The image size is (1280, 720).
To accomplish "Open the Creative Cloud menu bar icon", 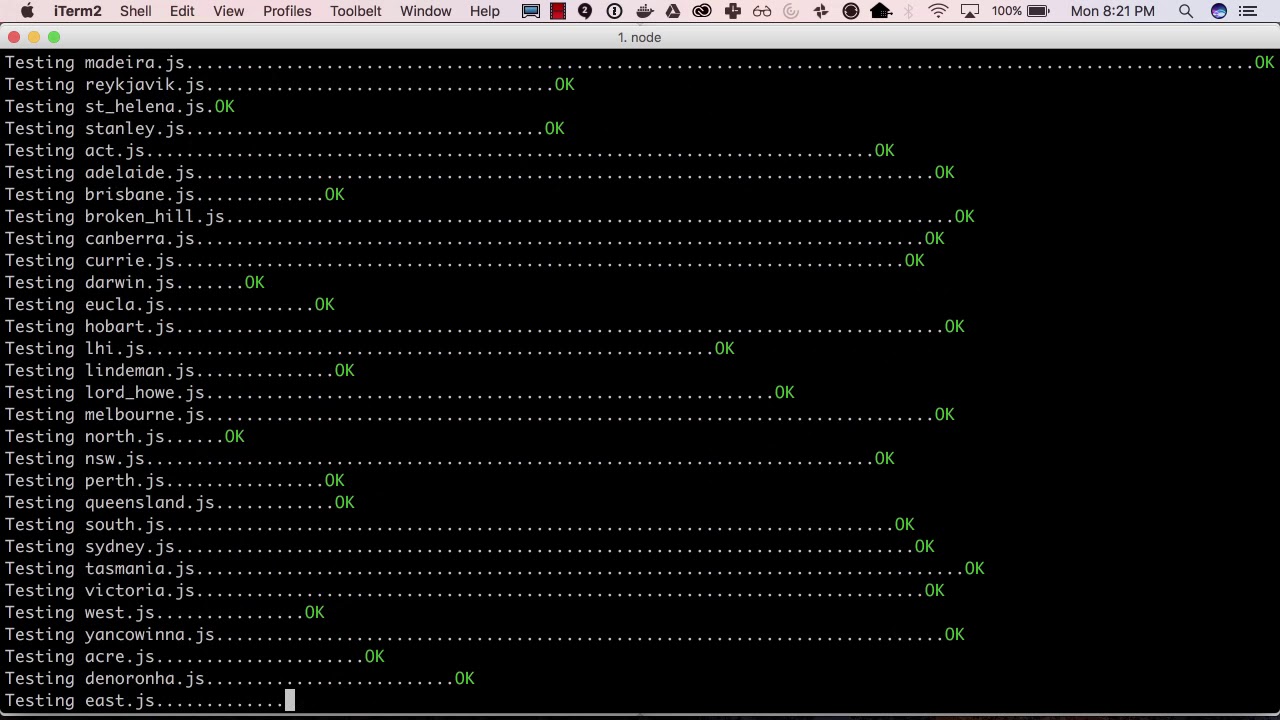I will [x=702, y=11].
